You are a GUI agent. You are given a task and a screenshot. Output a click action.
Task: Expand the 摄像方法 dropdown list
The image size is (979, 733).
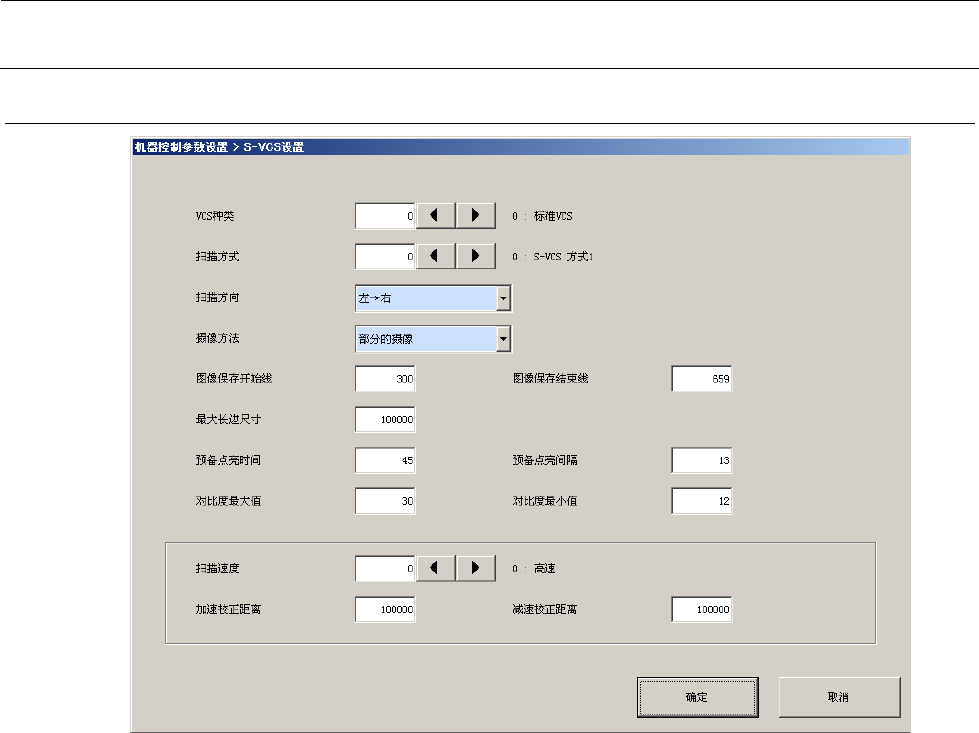click(x=504, y=340)
